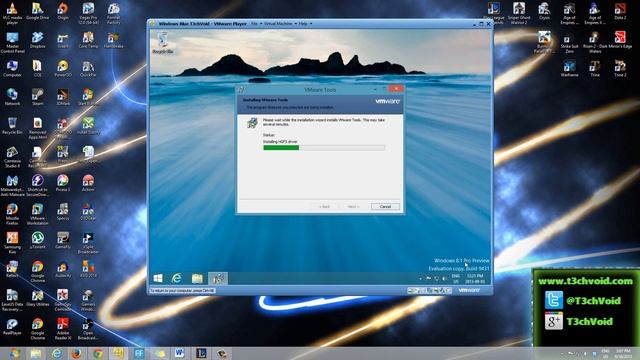Launch Core Temp desktop shortcut
The image size is (640, 360).
tap(88, 40)
